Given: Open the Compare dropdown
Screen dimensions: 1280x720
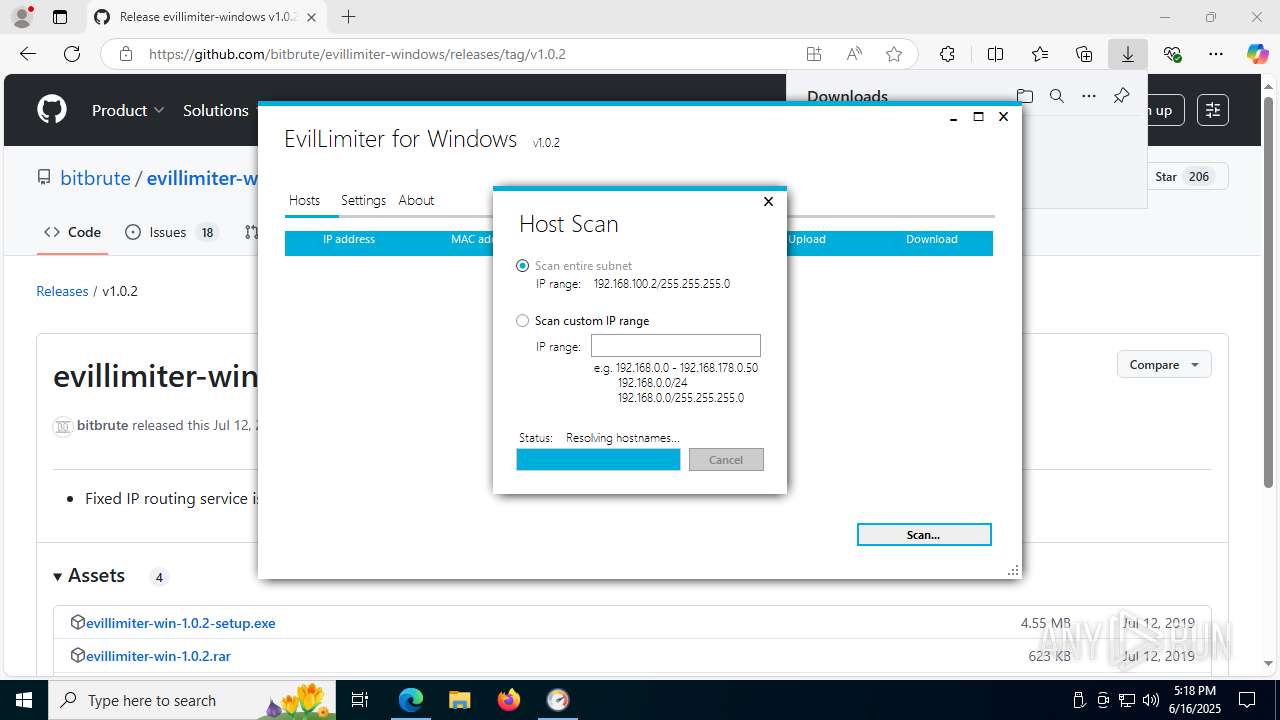Looking at the screenshot, I should click(1164, 365).
